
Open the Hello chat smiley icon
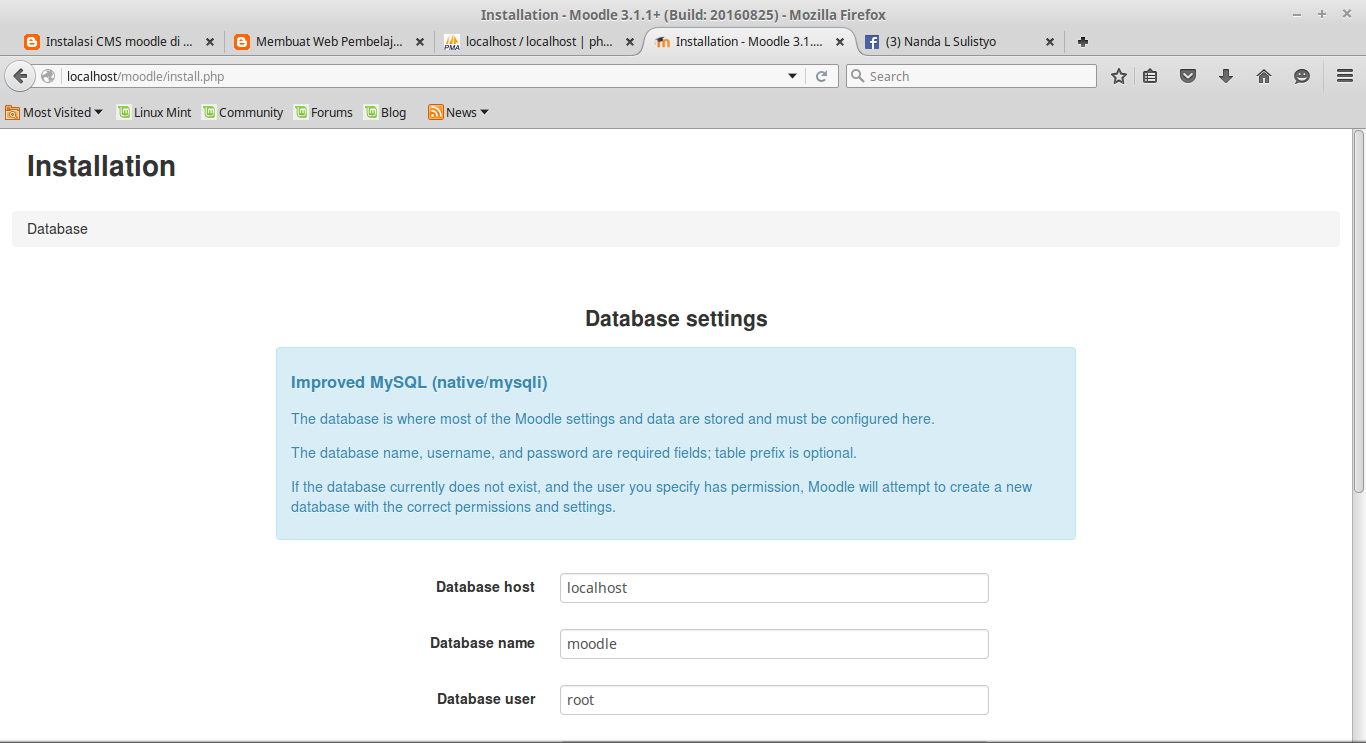tap(1302, 76)
